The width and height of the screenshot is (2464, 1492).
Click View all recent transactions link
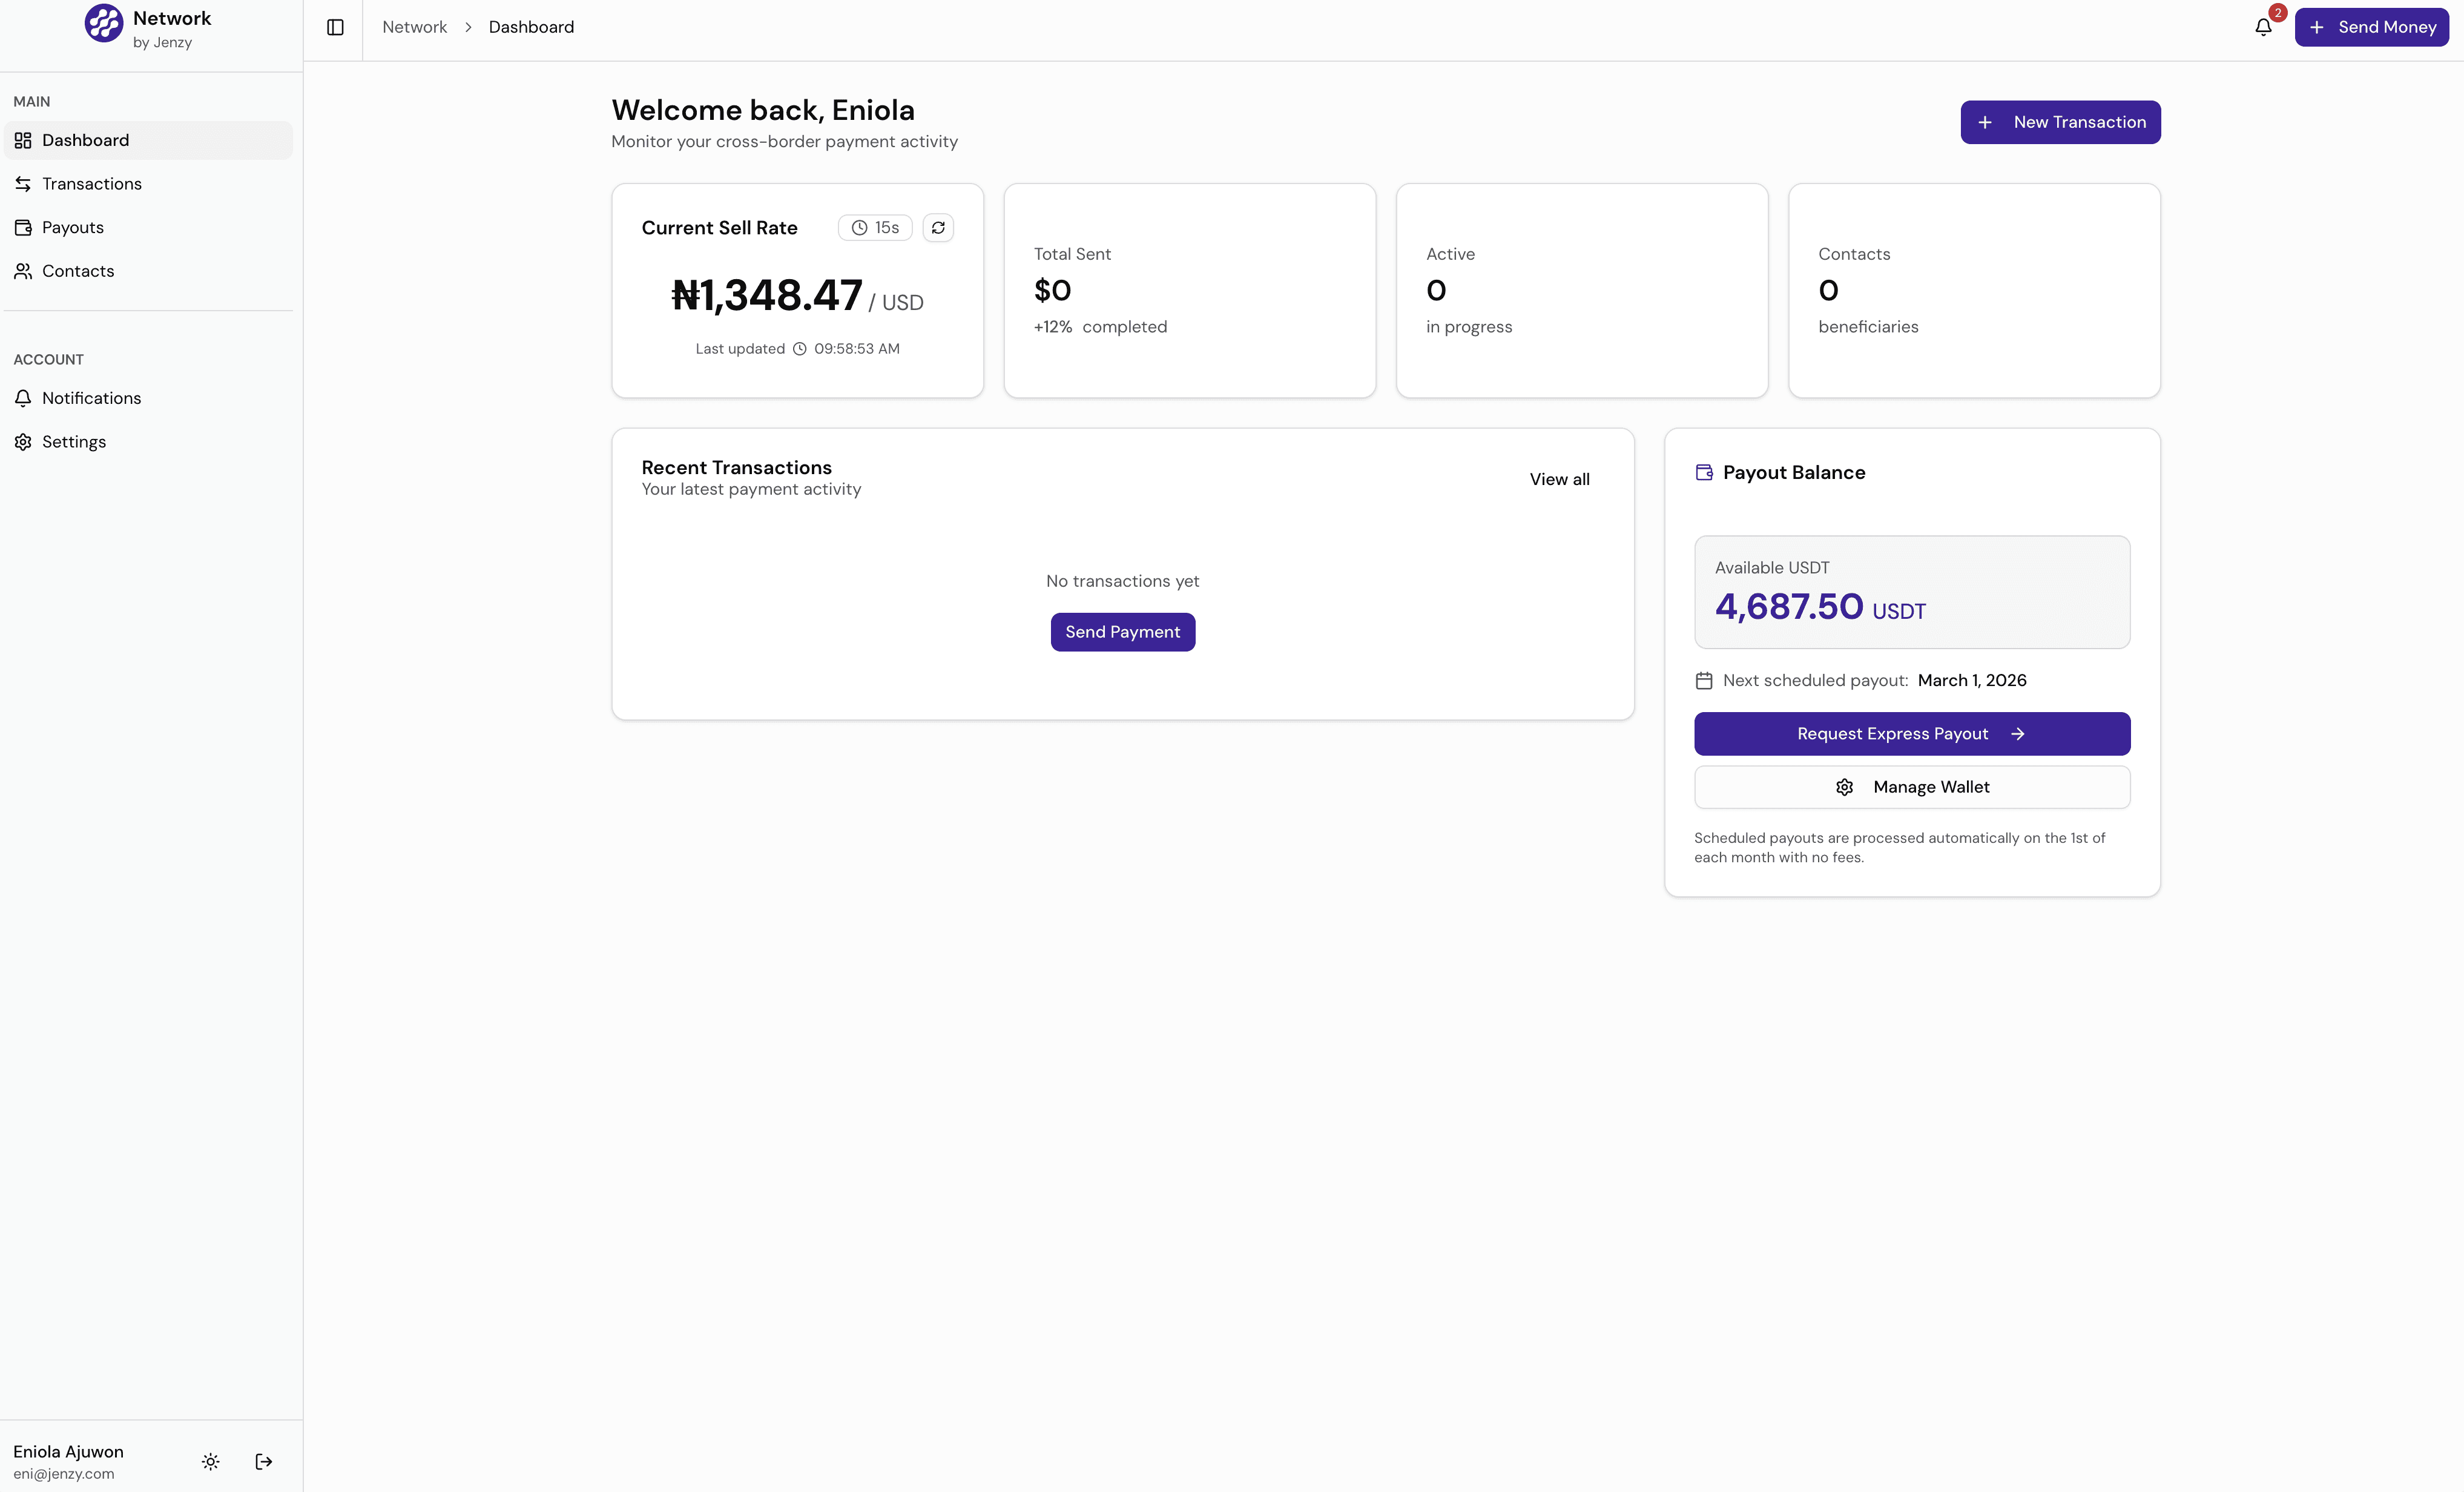coord(1558,479)
